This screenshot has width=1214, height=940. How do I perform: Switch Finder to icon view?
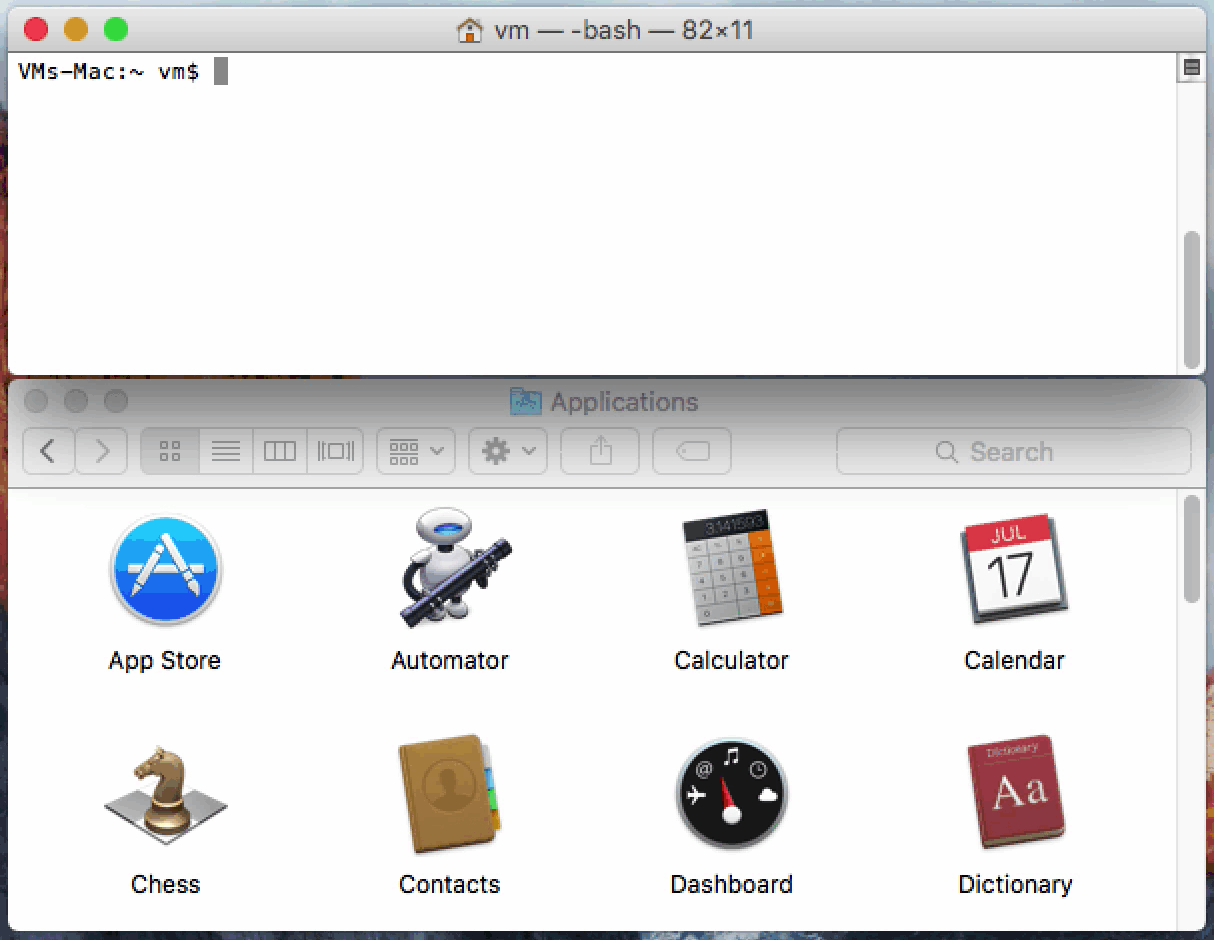pyautogui.click(x=170, y=452)
